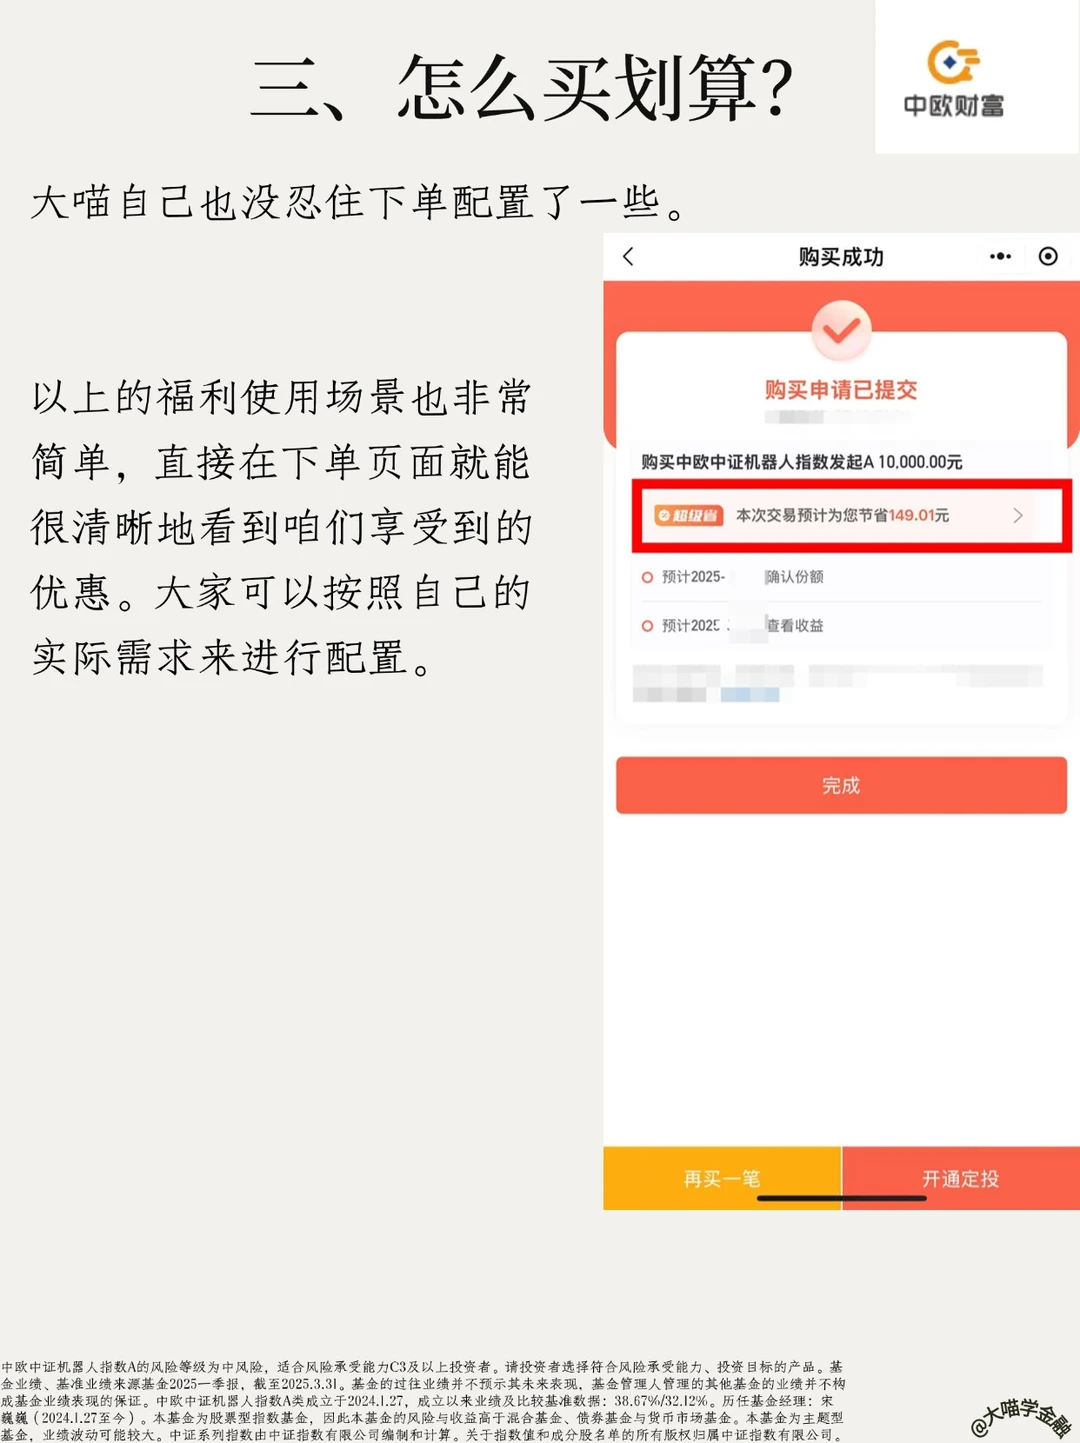Tap the red checkmark success icon

coord(841,329)
